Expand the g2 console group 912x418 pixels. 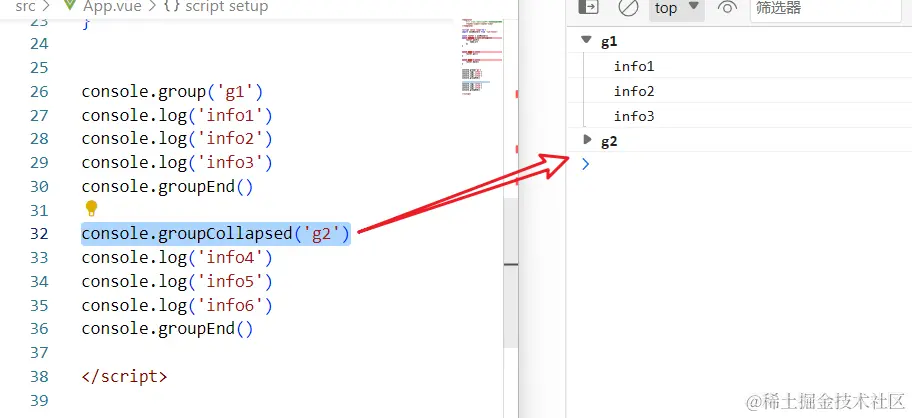[587, 140]
